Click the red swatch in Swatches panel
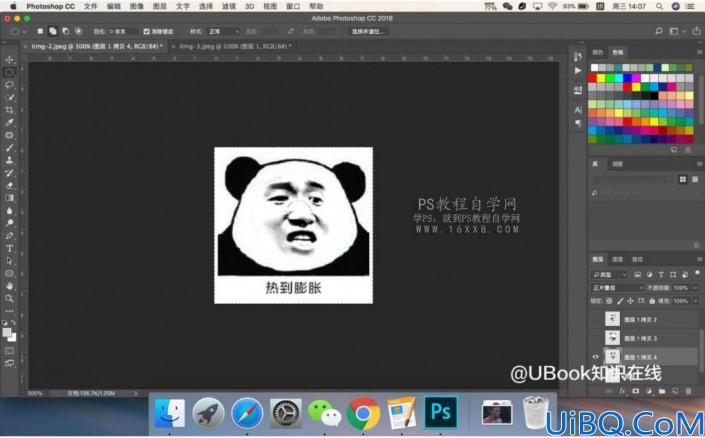 pyautogui.click(x=592, y=78)
